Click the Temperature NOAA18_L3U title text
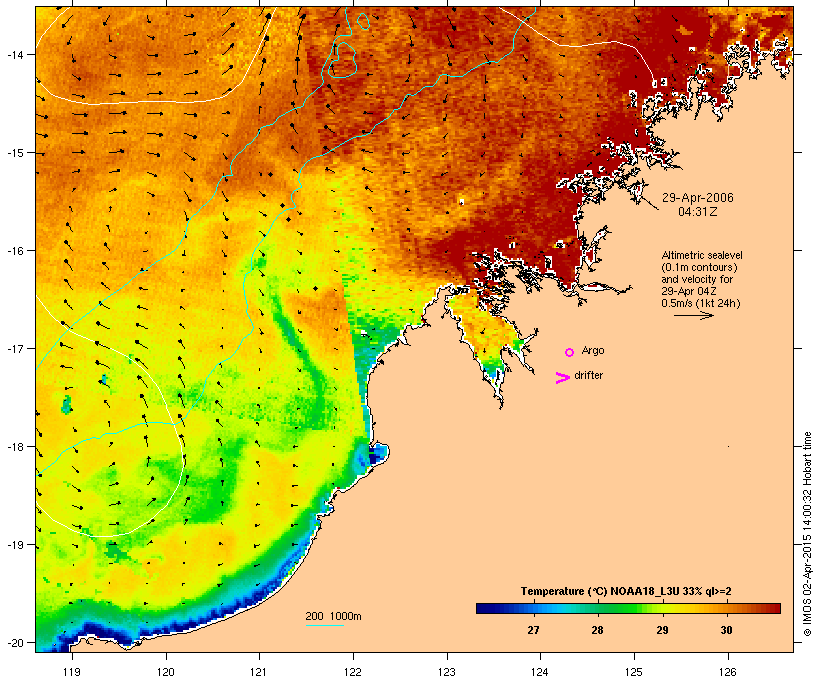 coord(626,591)
